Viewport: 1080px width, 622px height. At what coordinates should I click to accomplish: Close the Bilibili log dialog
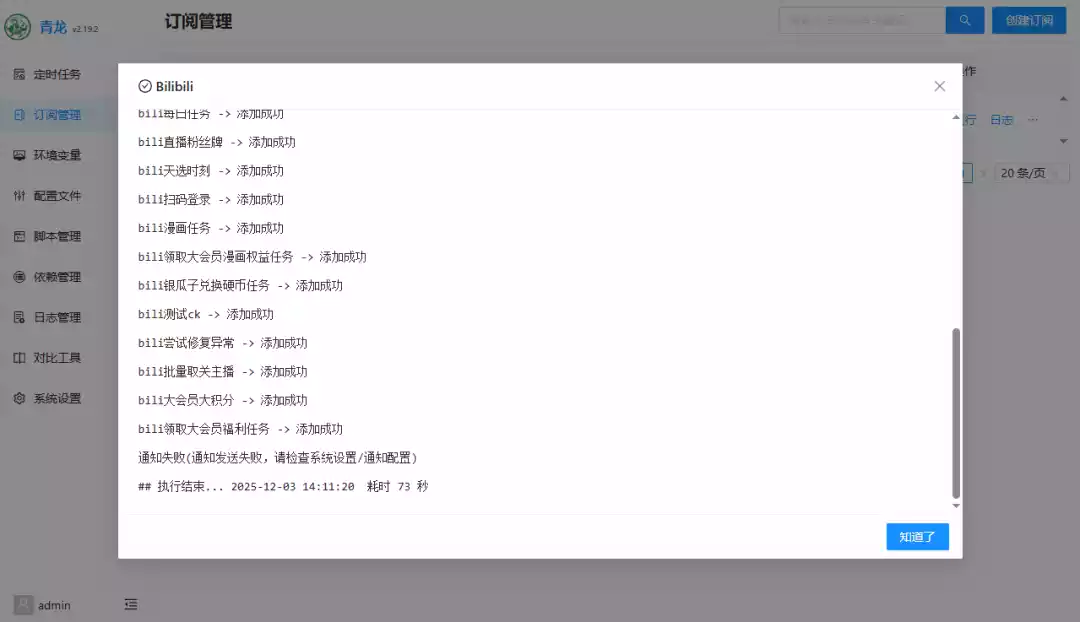click(939, 87)
